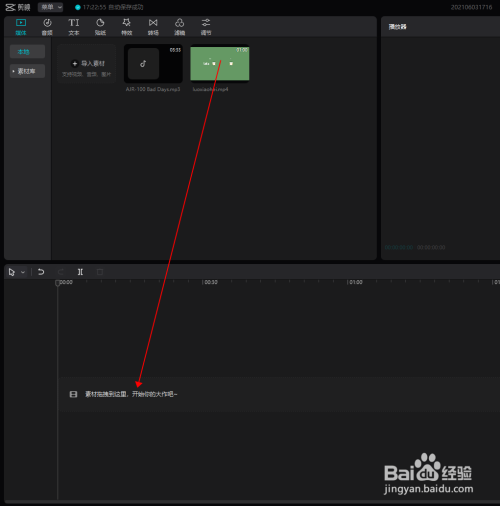Select the 本地 (Local) sidebar item
The height and width of the screenshot is (506, 500).
(x=27, y=52)
